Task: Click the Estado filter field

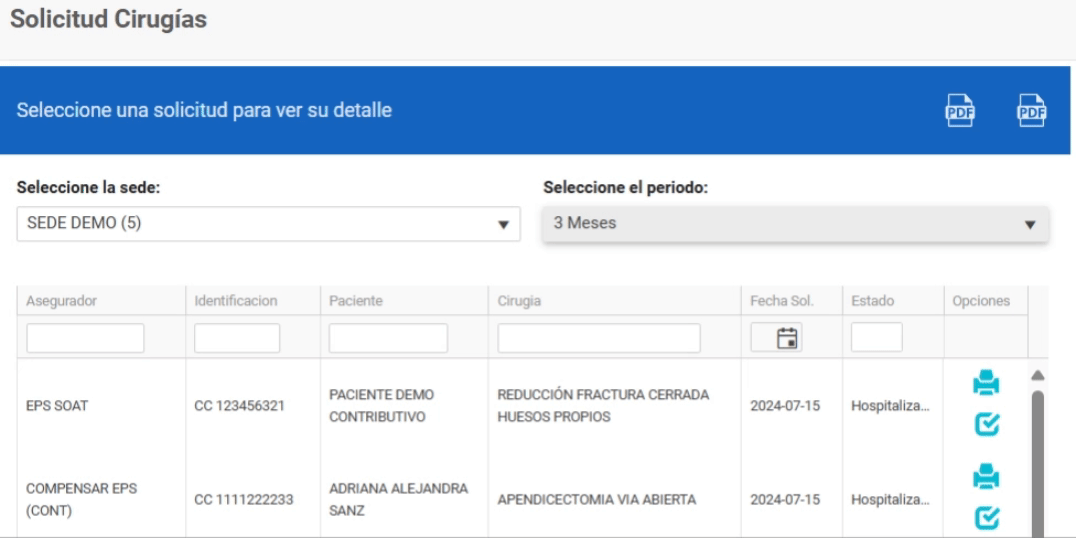Action: (877, 339)
